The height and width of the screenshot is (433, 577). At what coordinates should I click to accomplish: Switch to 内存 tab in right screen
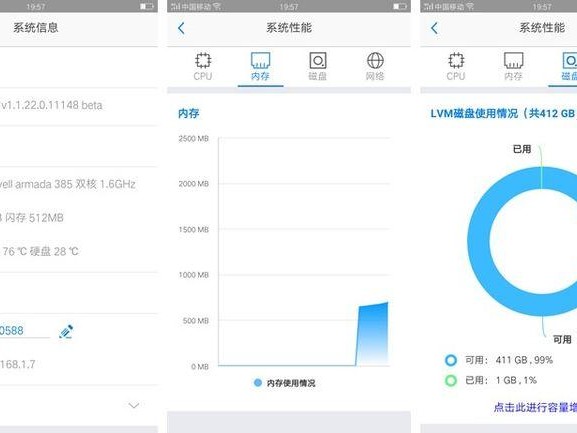click(513, 66)
